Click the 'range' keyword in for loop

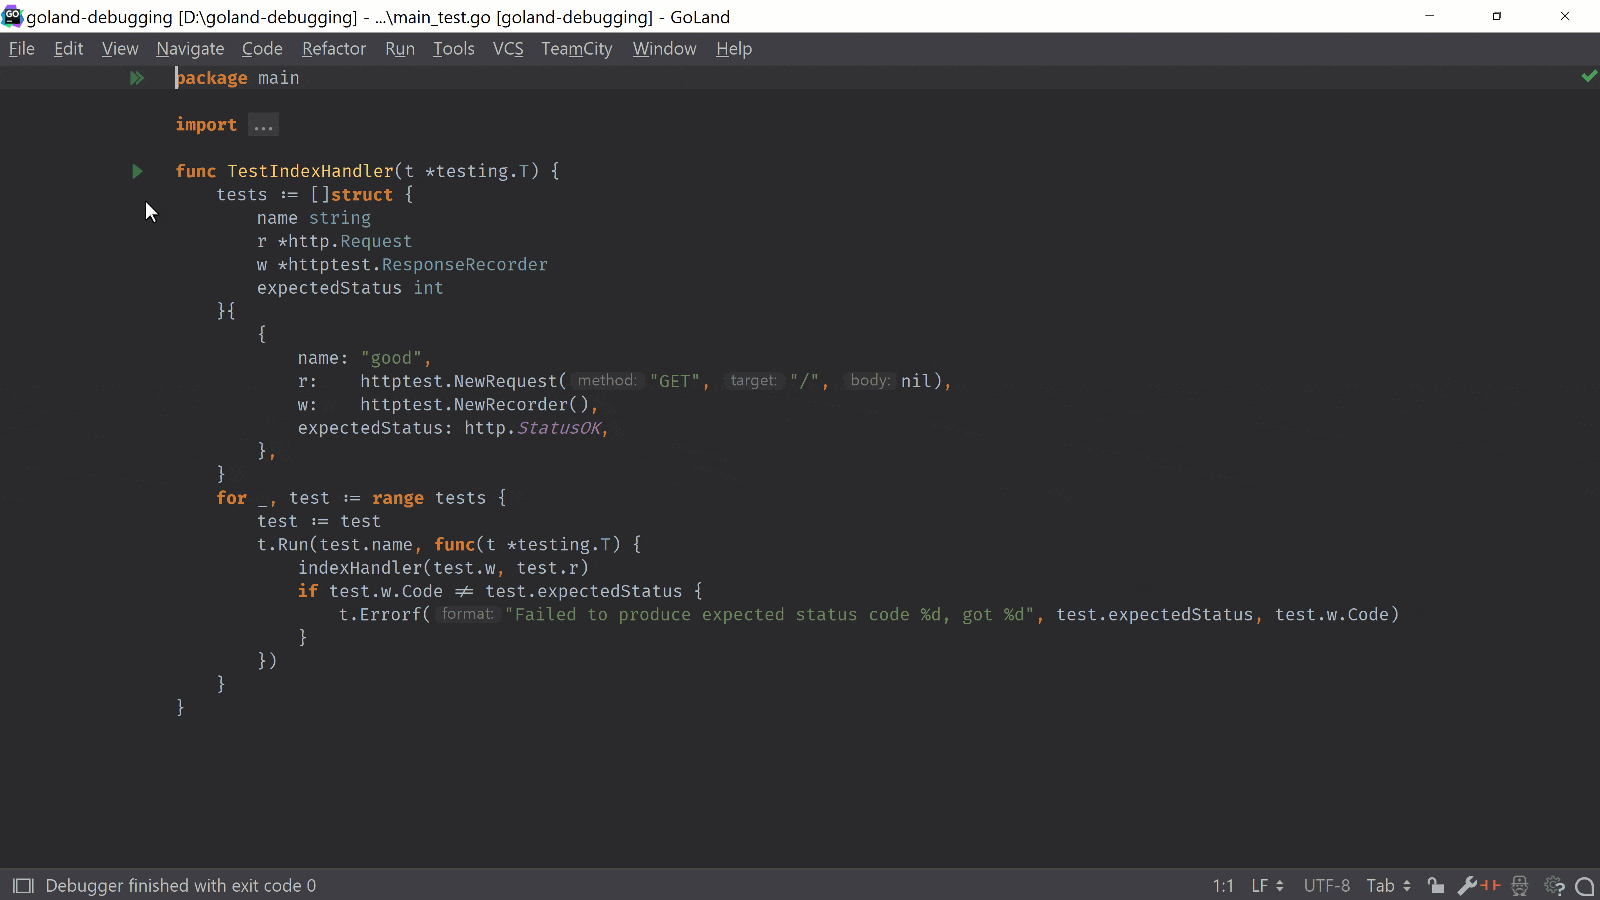coord(398,498)
